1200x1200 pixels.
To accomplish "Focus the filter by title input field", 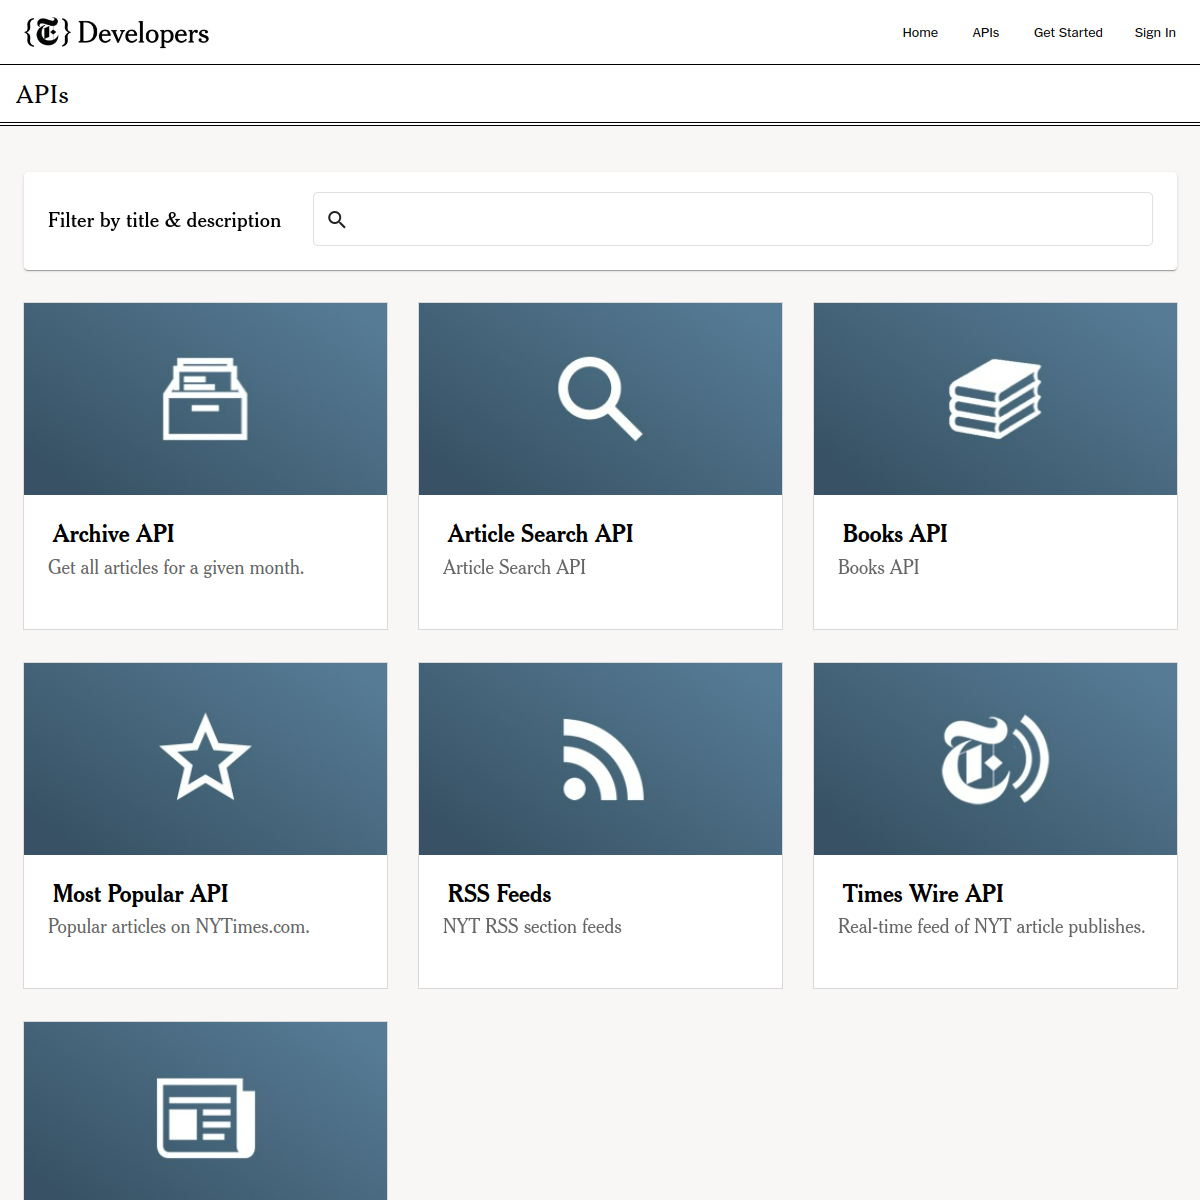I will pyautogui.click(x=750, y=220).
